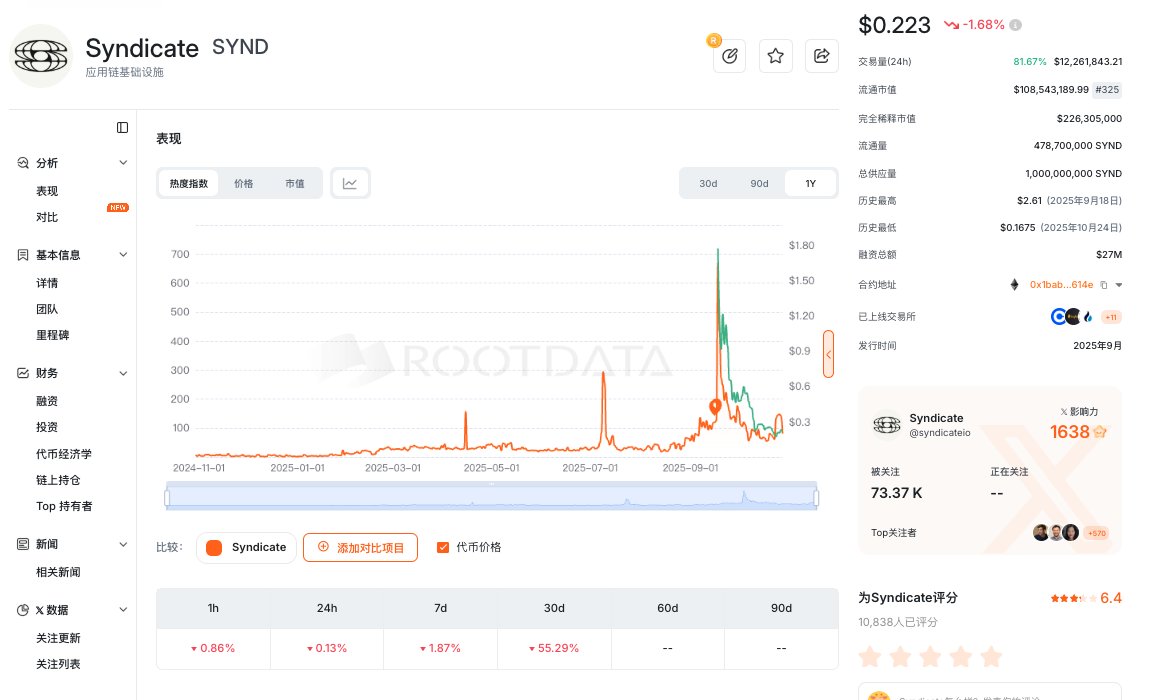The height and width of the screenshot is (700, 1164).
Task: Expand the contract address dropdown arrow
Action: pyautogui.click(x=1118, y=285)
